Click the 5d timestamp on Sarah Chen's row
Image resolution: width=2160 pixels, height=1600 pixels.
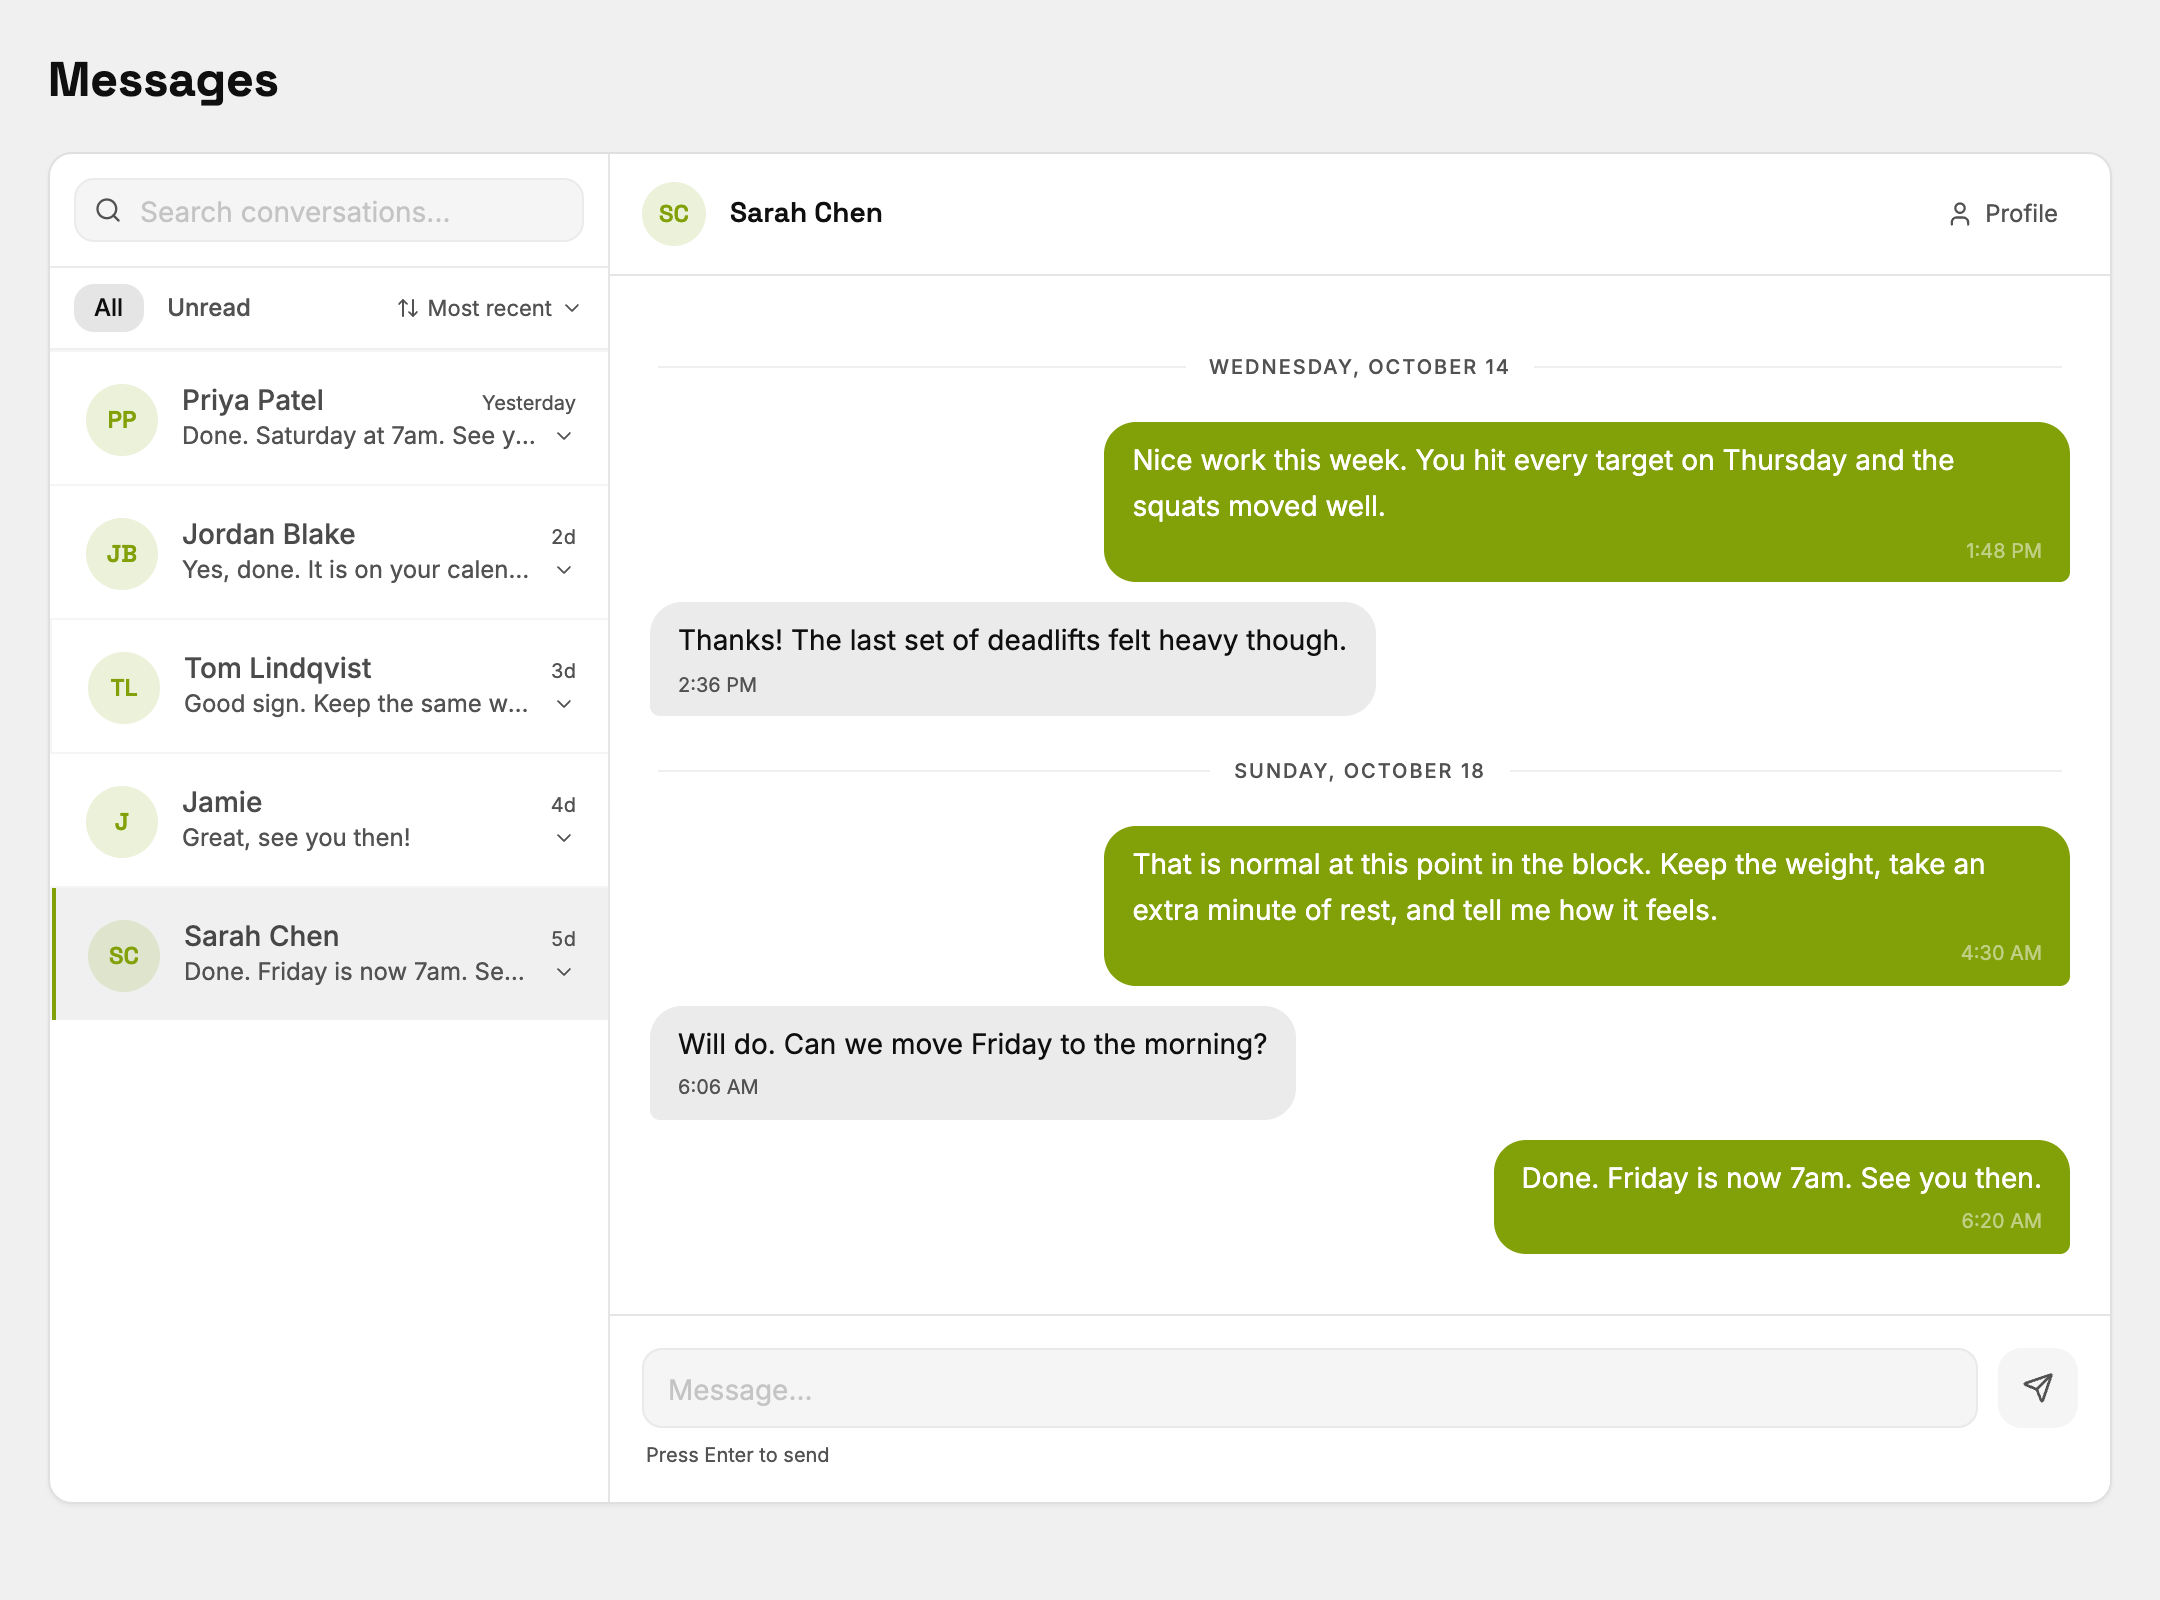pos(564,939)
